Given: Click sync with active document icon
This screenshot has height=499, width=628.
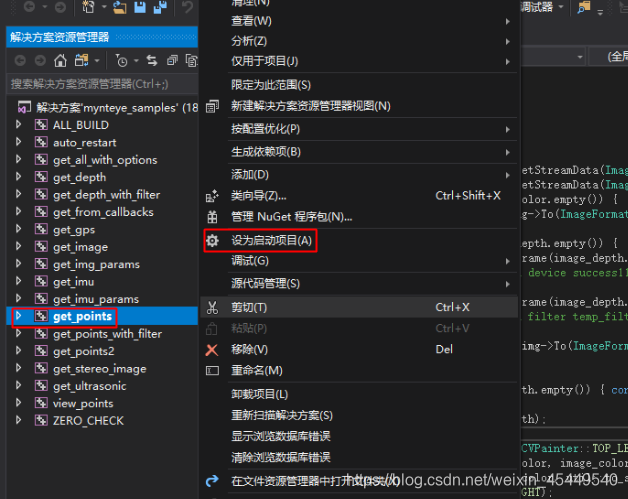Looking at the screenshot, I should point(152,61).
